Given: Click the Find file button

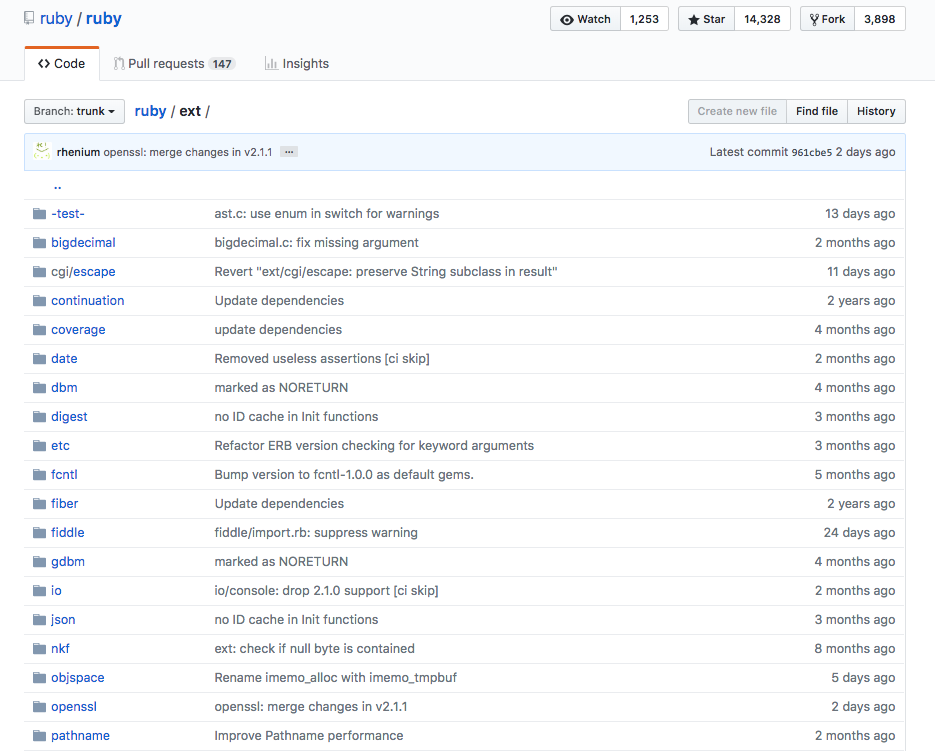Looking at the screenshot, I should coord(817,112).
